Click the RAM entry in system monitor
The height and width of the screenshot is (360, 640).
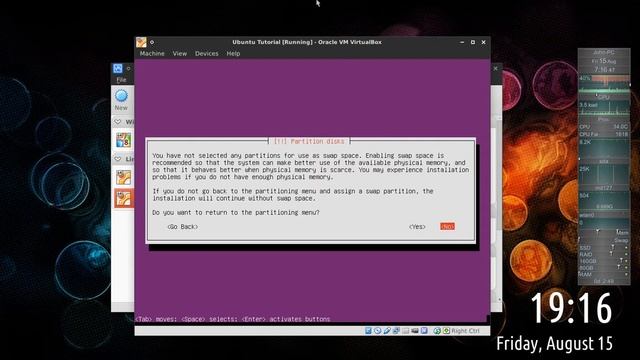click(585, 274)
